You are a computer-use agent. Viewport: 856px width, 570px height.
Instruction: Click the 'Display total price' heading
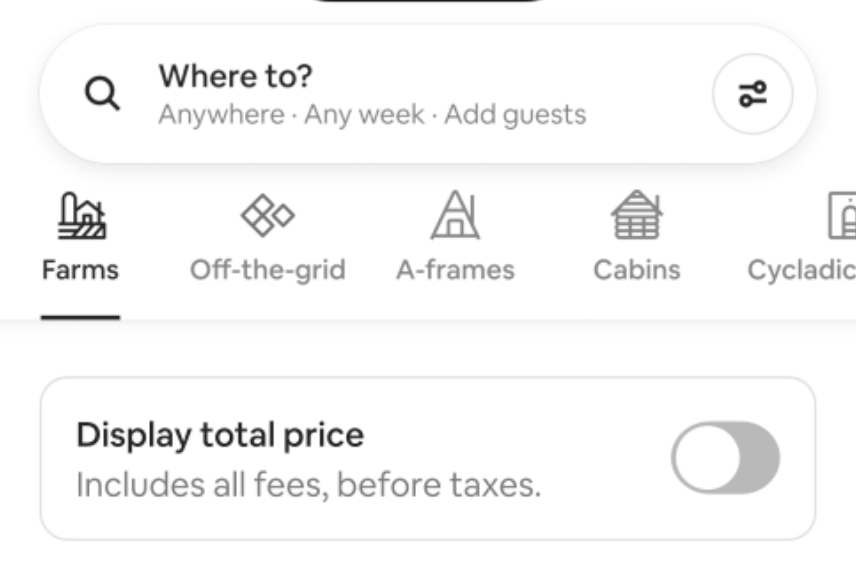pos(220,435)
